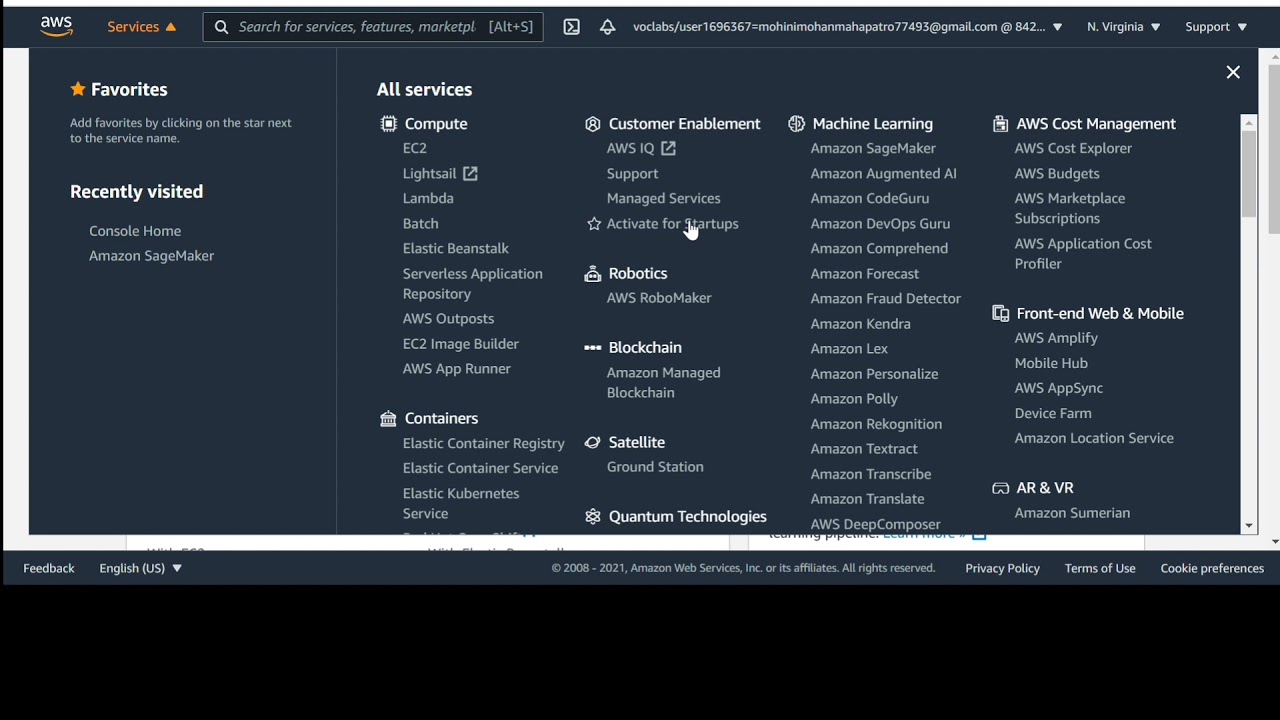
Task: Open Serverless Application Repository
Action: 472,284
